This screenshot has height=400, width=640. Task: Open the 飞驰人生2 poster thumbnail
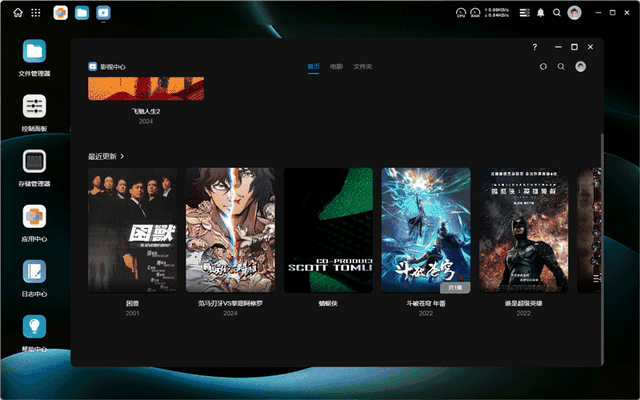pyautogui.click(x=146, y=88)
